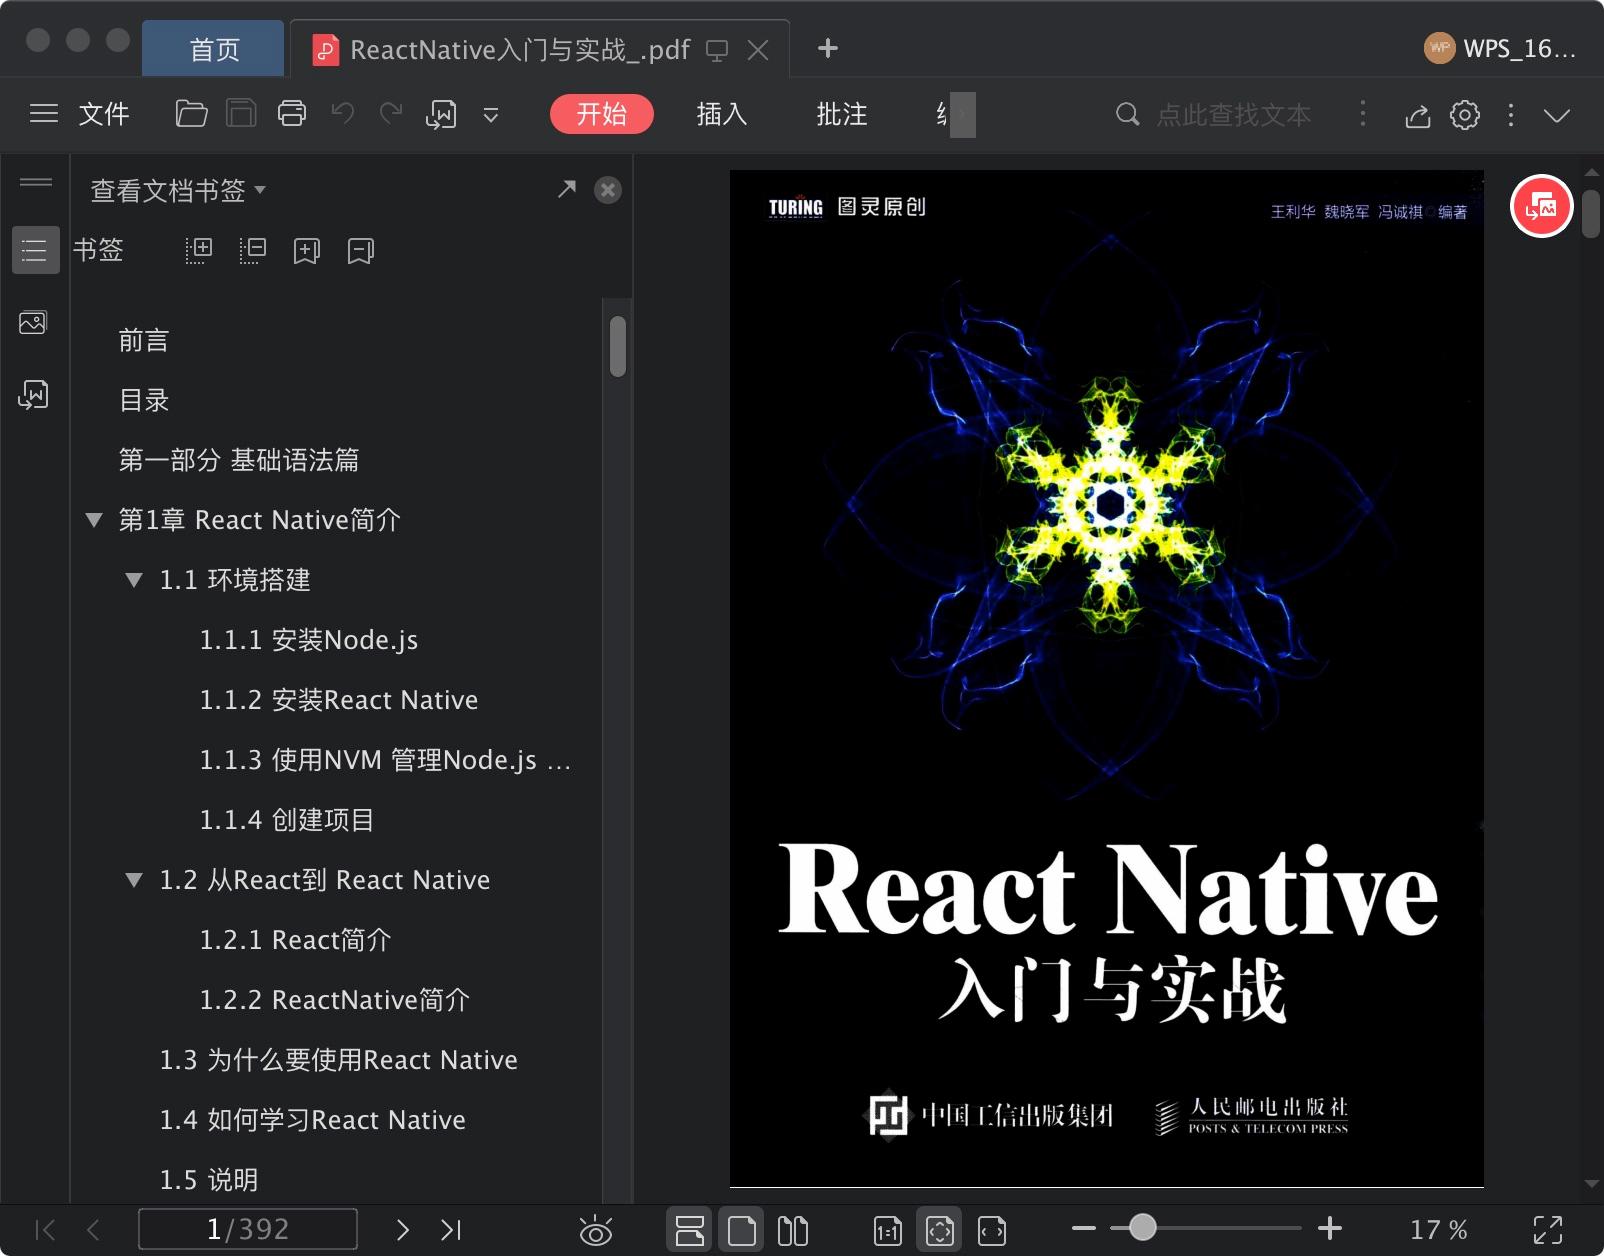Go to next page arrow

(x=402, y=1230)
